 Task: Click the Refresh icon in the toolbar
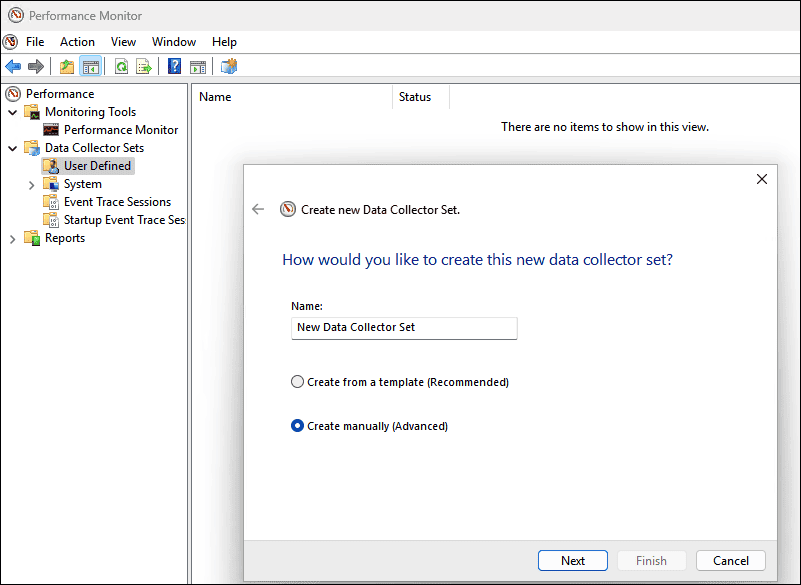pyautogui.click(x=121, y=66)
